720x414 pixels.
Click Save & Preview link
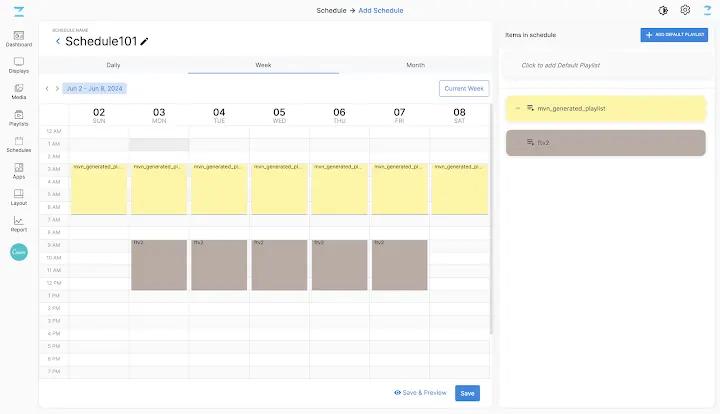pos(420,393)
